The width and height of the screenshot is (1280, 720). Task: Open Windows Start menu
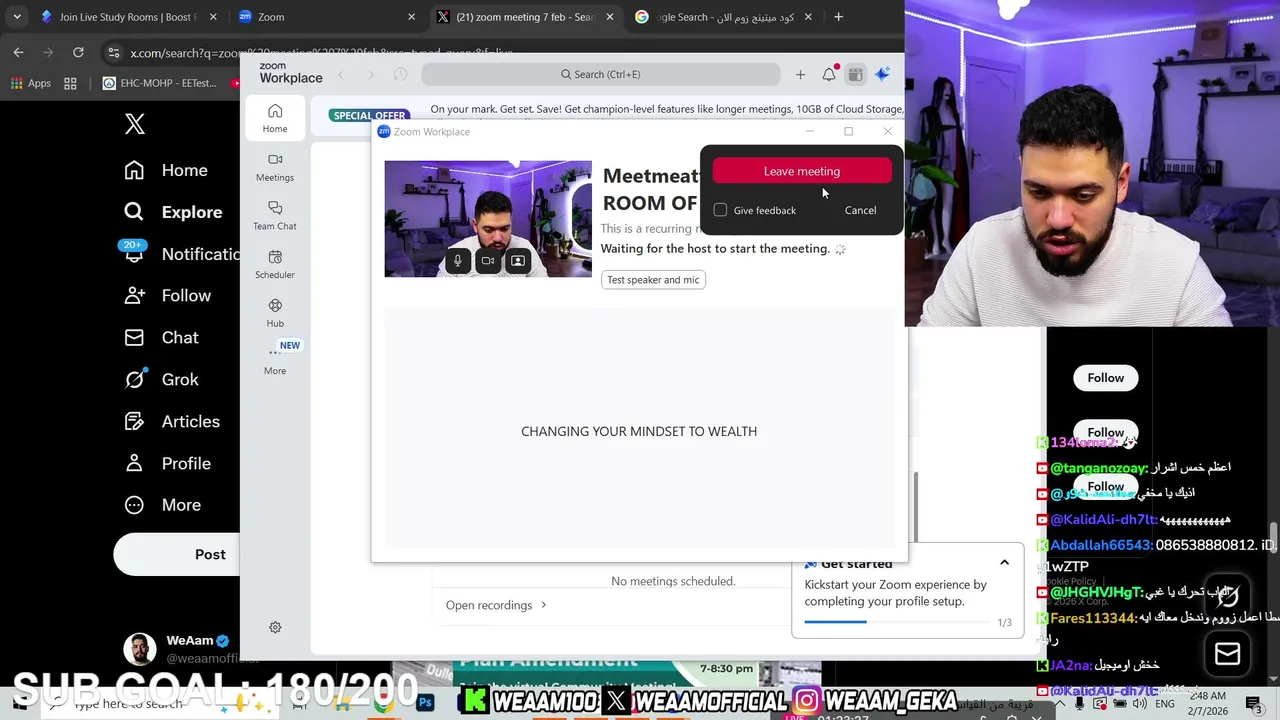click(19, 703)
